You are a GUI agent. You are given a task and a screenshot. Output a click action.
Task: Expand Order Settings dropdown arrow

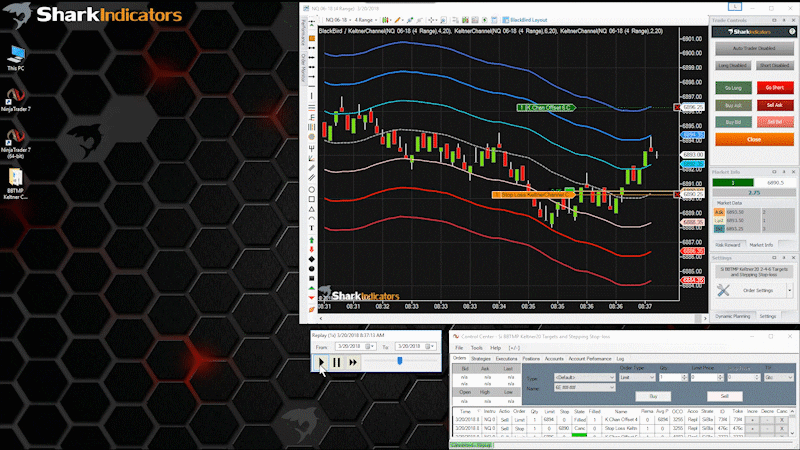pyautogui.click(x=789, y=290)
